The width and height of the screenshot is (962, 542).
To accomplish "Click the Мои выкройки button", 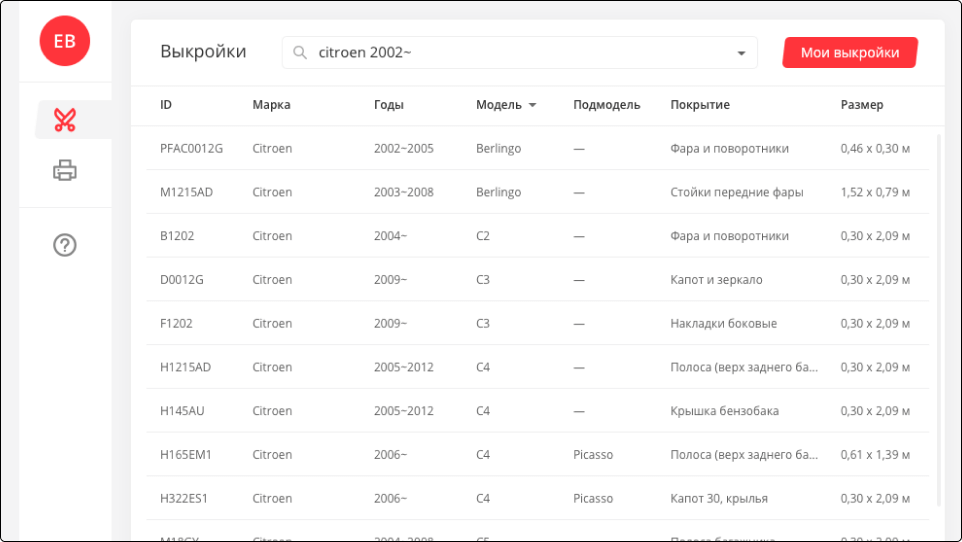I will tap(849, 53).
